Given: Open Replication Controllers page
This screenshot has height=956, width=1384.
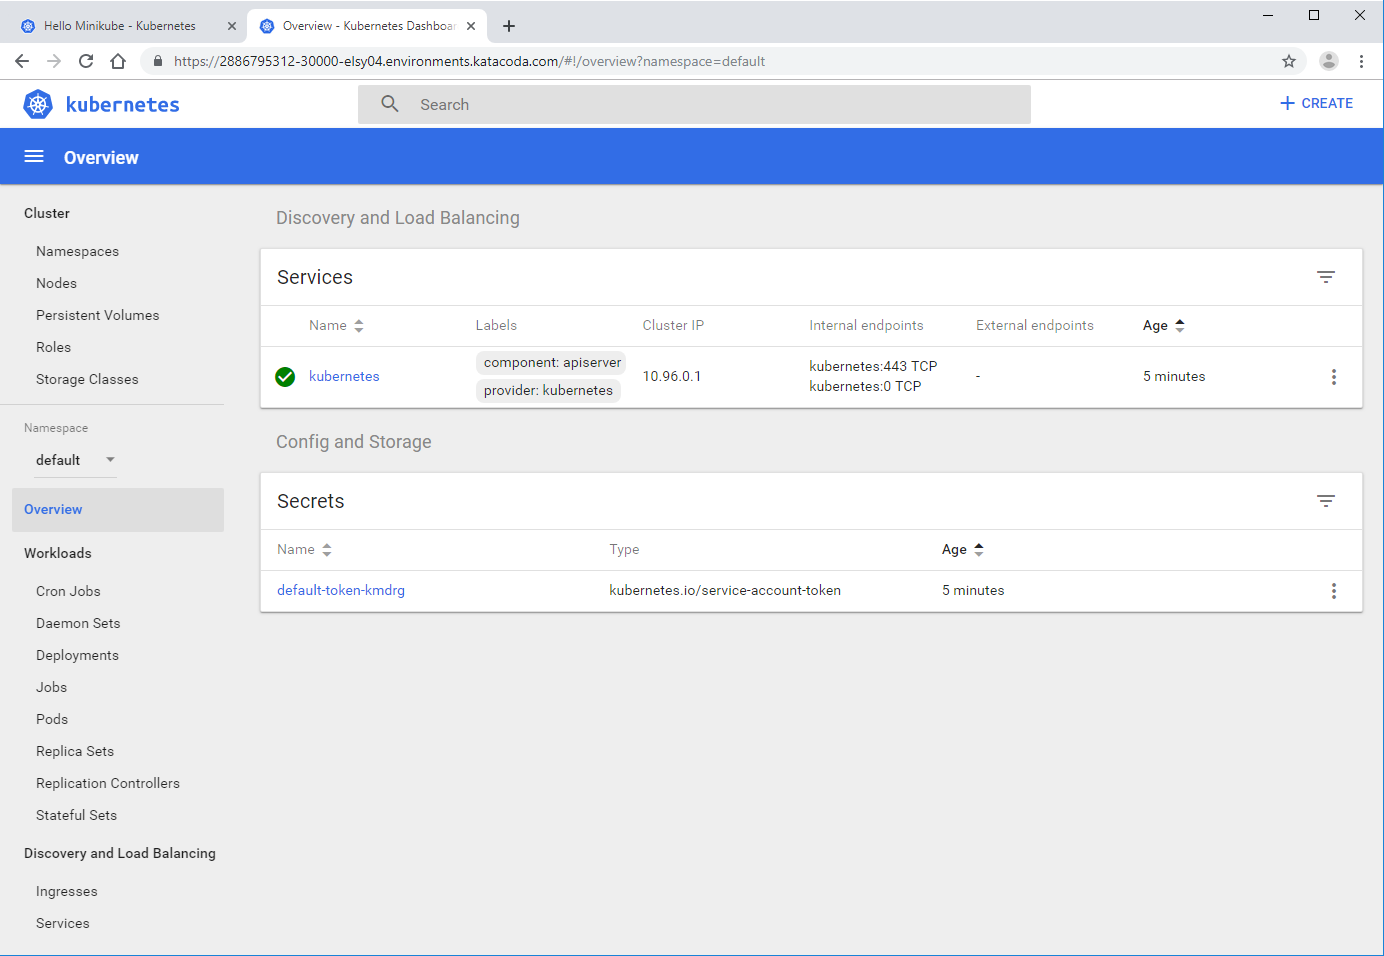Looking at the screenshot, I should pos(108,783).
